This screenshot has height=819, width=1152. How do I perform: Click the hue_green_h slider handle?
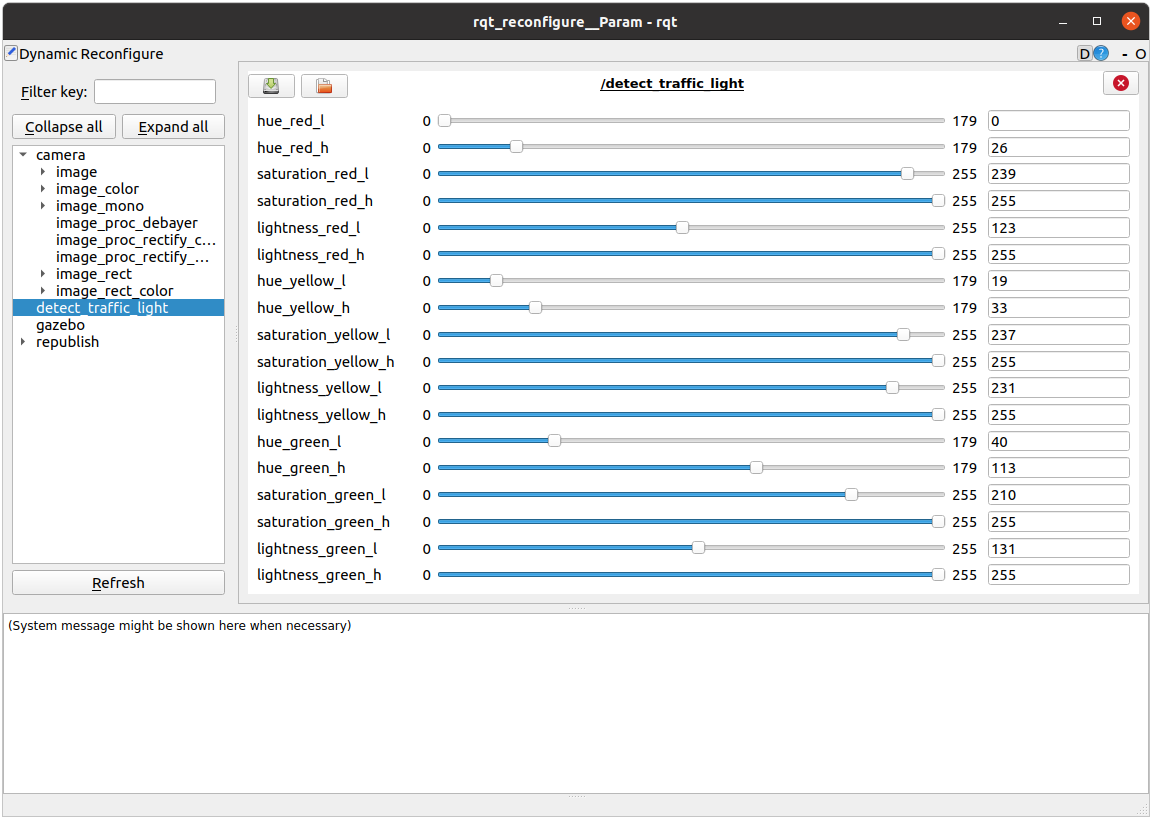coord(756,468)
